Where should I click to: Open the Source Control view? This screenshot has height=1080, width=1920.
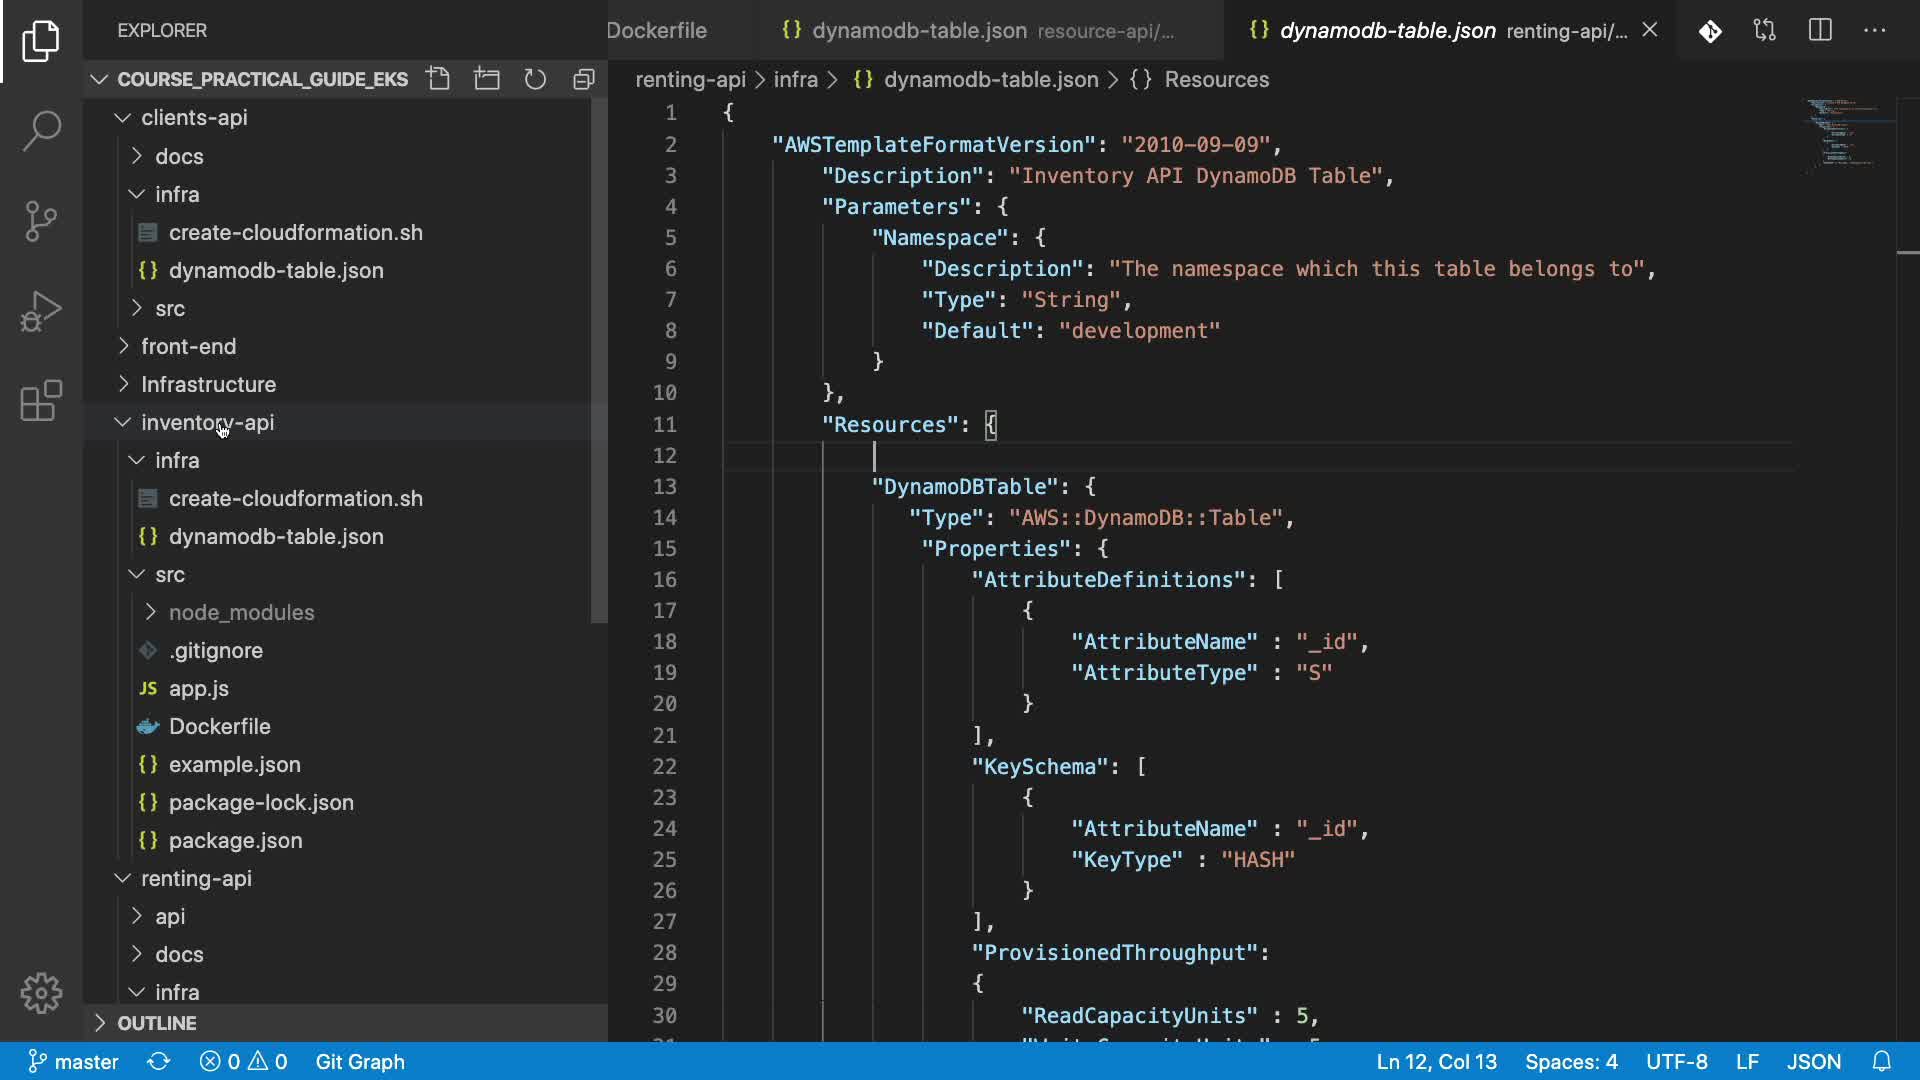click(x=41, y=221)
